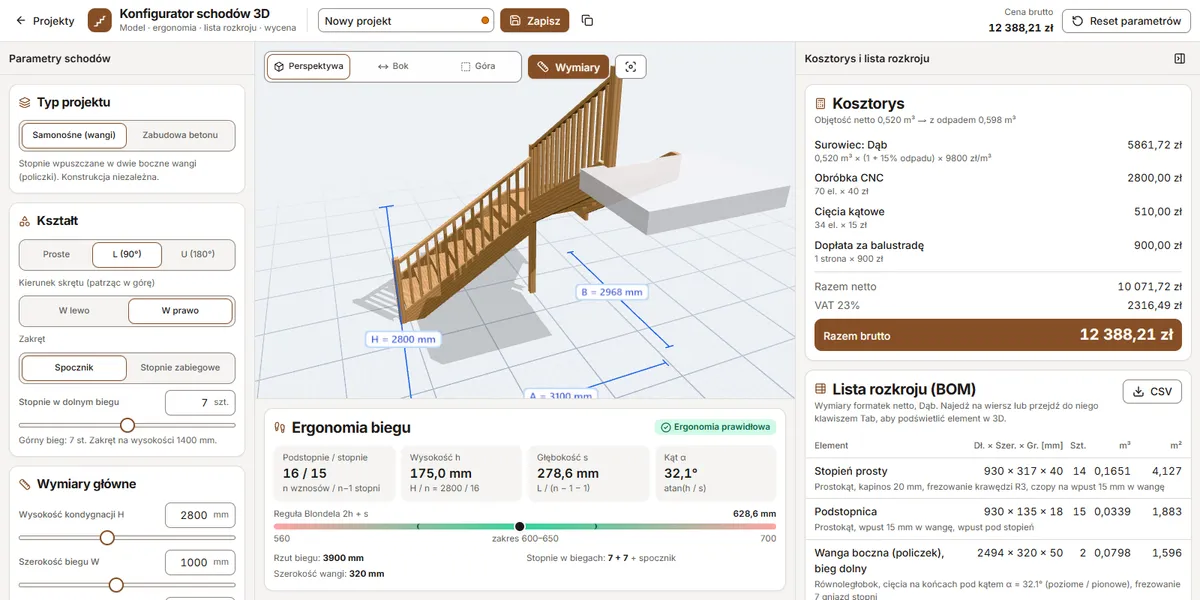Click the Wysokość kondygnacji H field
1200x600 pixels.
pyautogui.click(x=200, y=515)
